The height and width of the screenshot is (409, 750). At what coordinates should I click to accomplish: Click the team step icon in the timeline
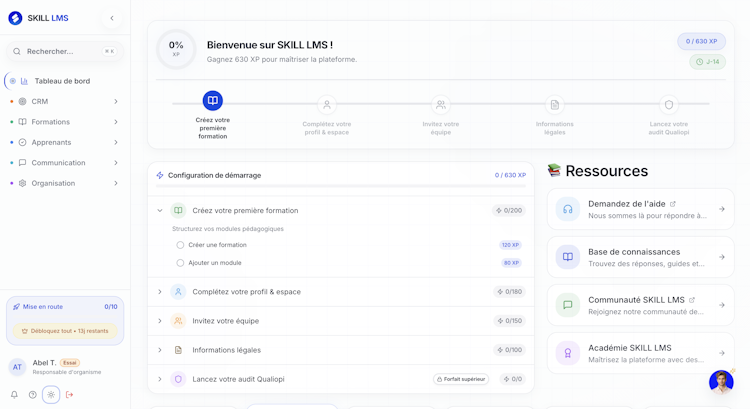coord(441,104)
